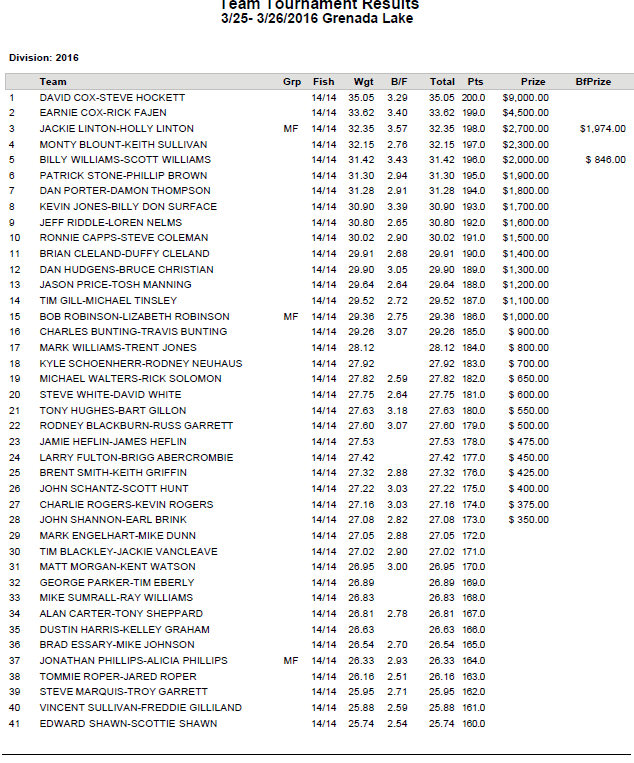634x763 pixels.
Task: Click the $ 350.00 prize for rank 28
Action: click(528, 520)
